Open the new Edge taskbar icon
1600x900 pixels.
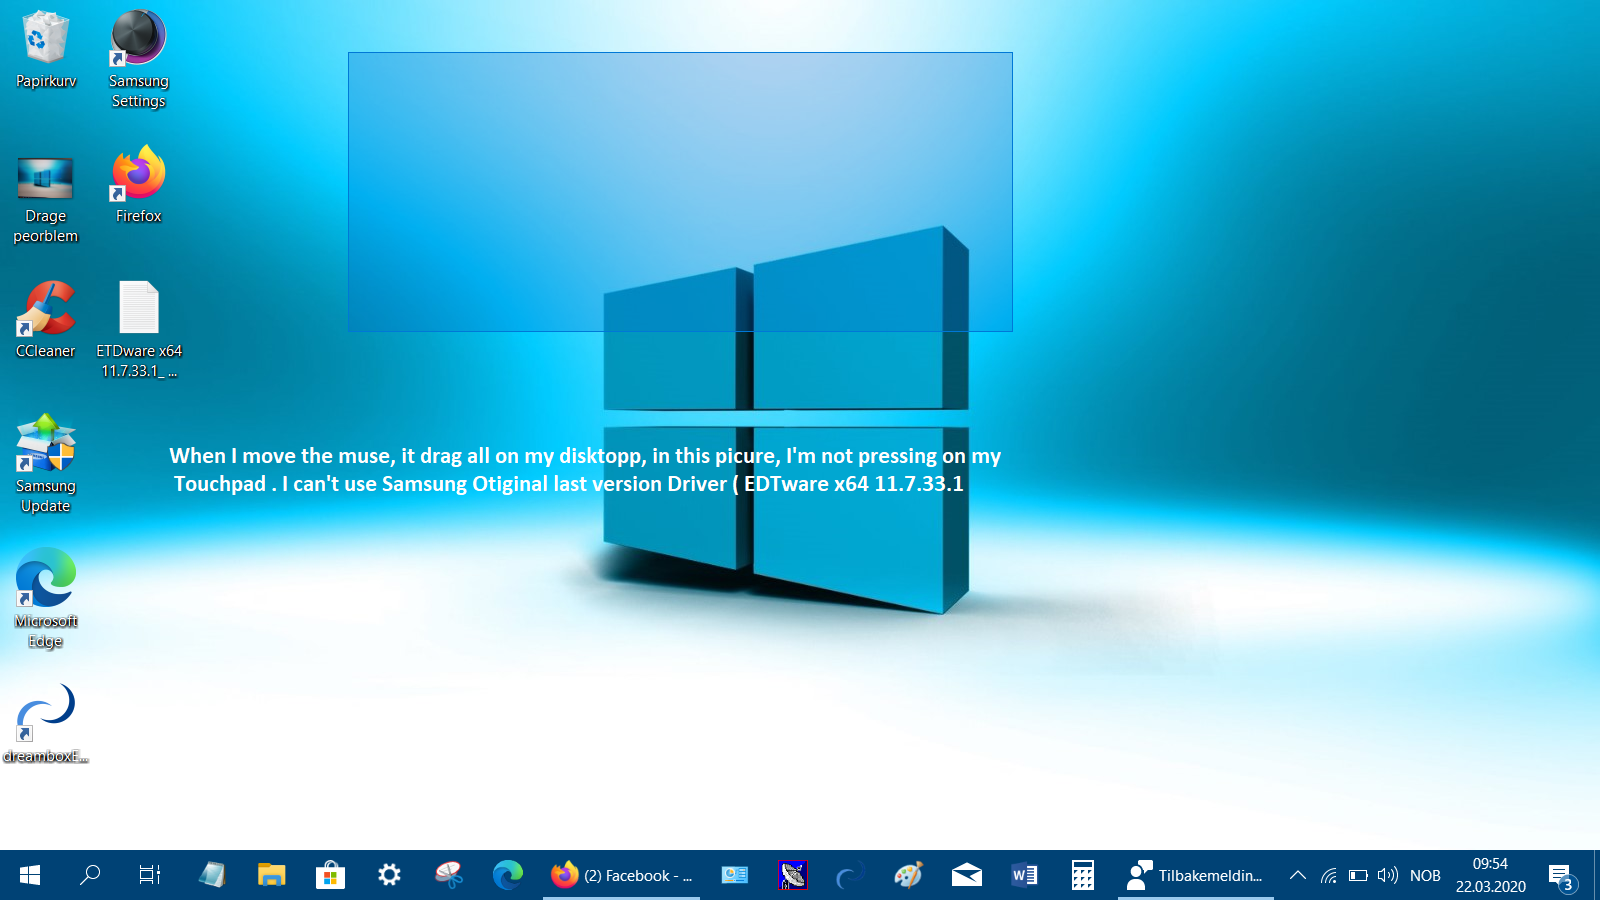(508, 875)
